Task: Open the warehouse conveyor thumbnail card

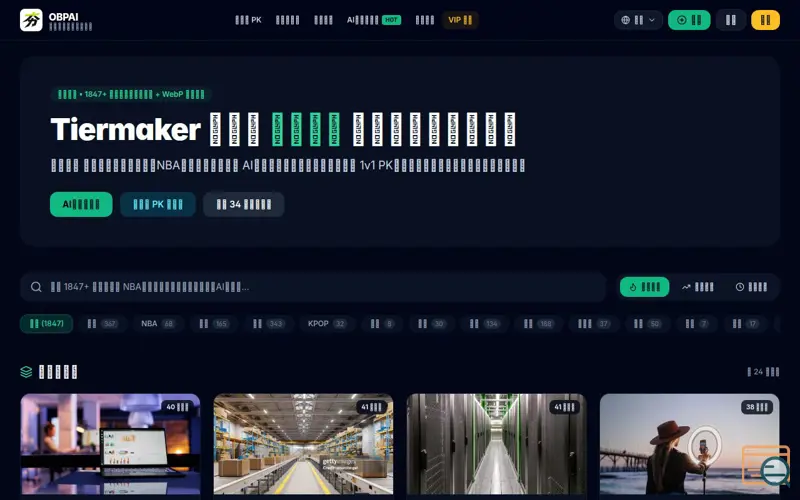Action: click(304, 446)
